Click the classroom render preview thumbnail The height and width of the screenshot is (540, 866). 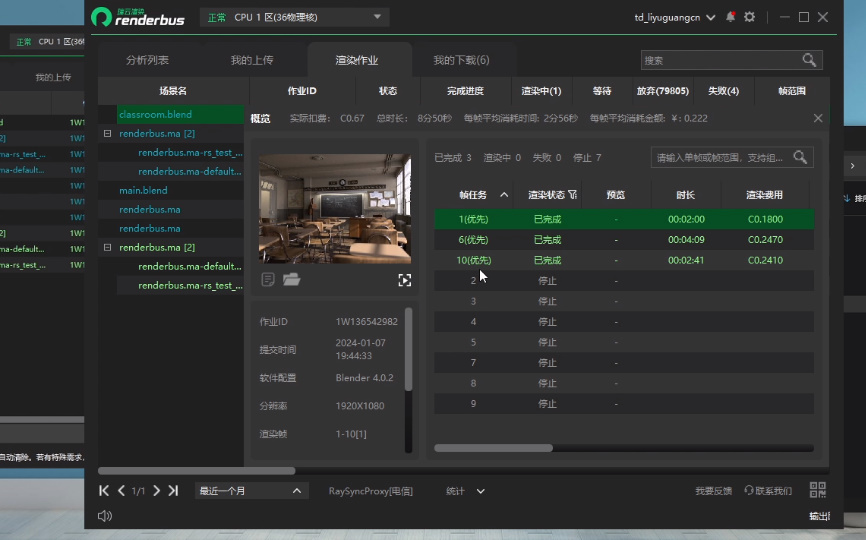click(335, 208)
